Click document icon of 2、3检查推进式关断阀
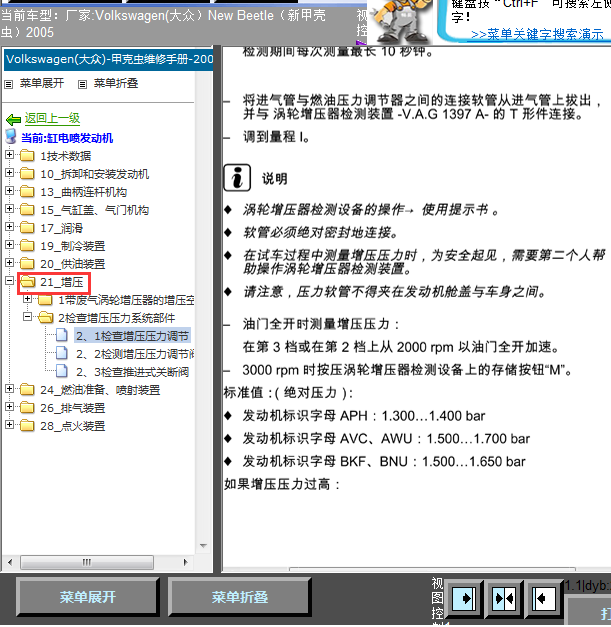Viewport: 611px width, 627px height. click(x=62, y=371)
